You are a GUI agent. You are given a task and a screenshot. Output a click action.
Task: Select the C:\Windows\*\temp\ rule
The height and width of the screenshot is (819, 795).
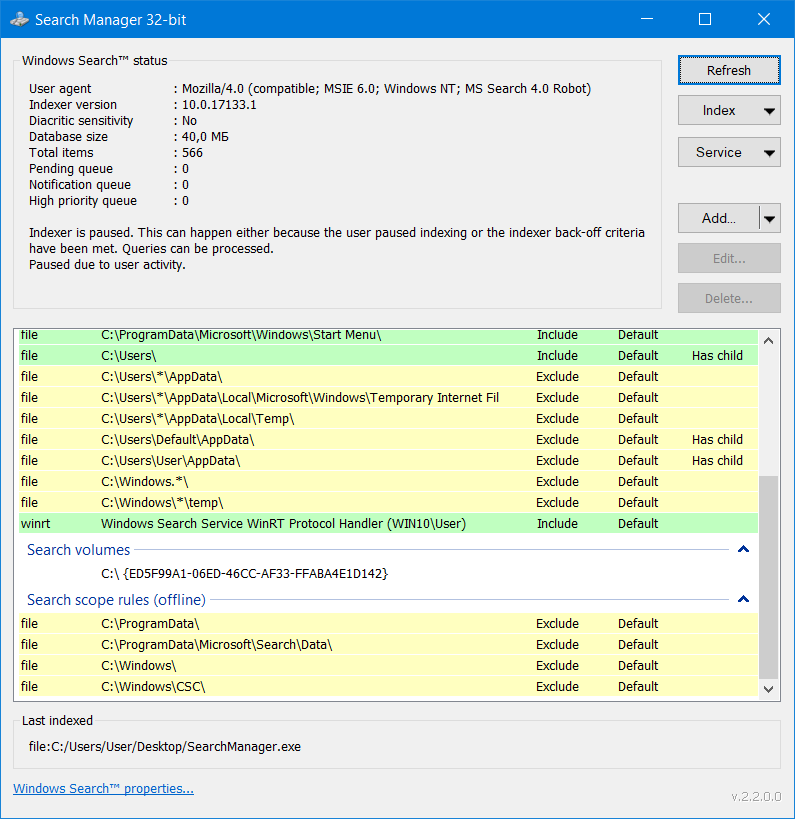coord(388,502)
